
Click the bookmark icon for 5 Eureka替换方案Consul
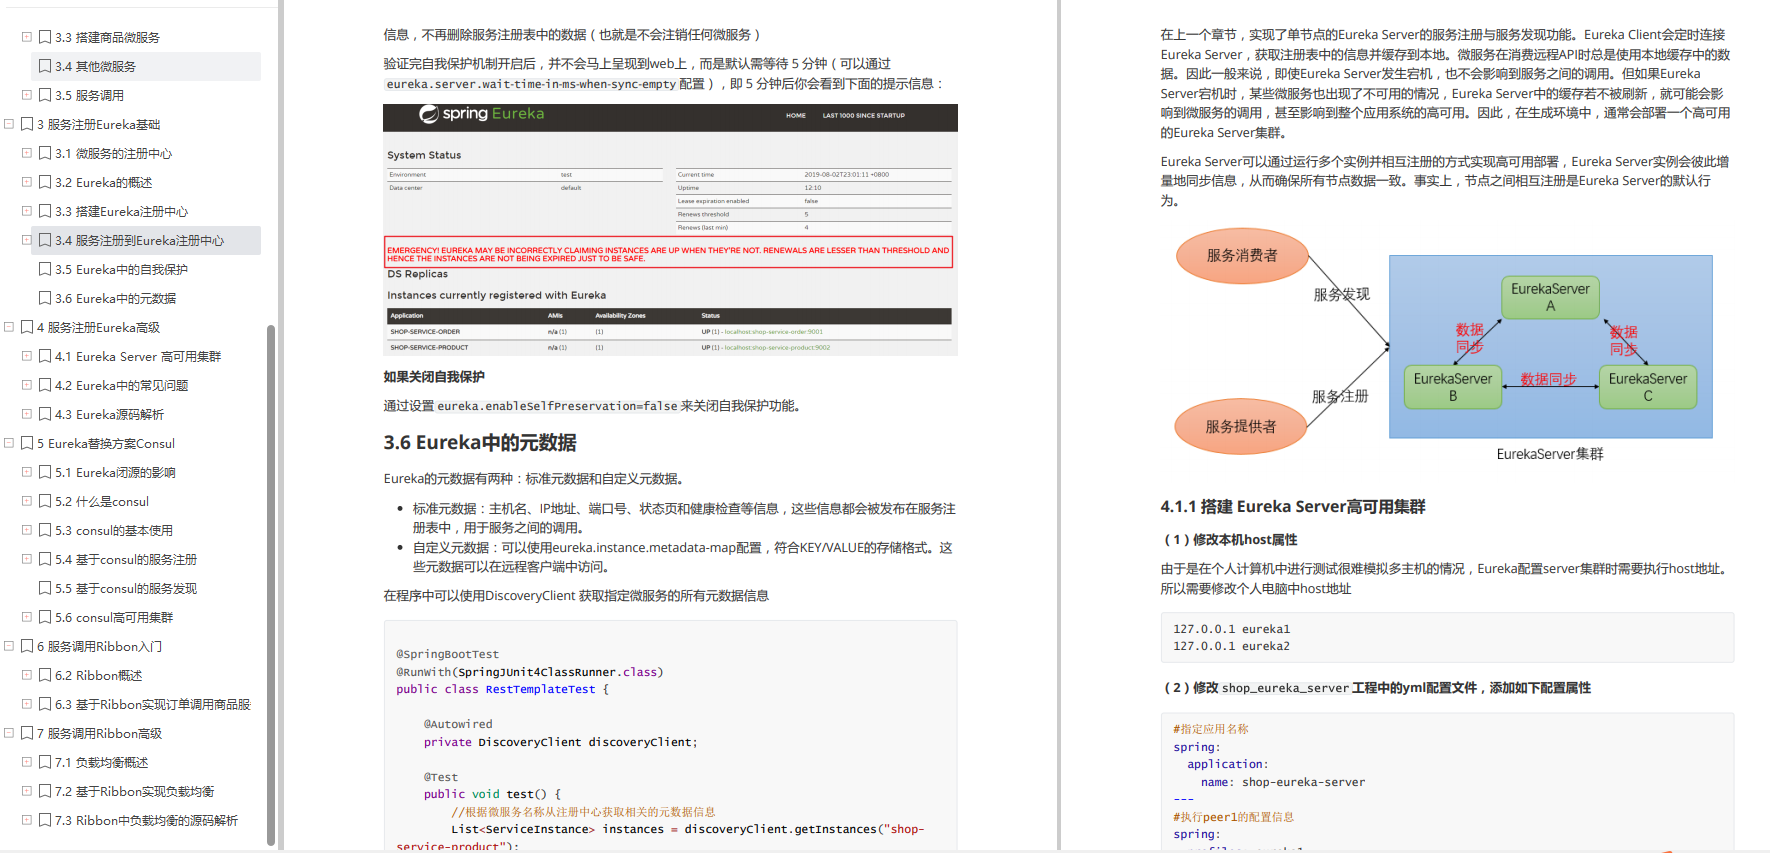coord(27,443)
